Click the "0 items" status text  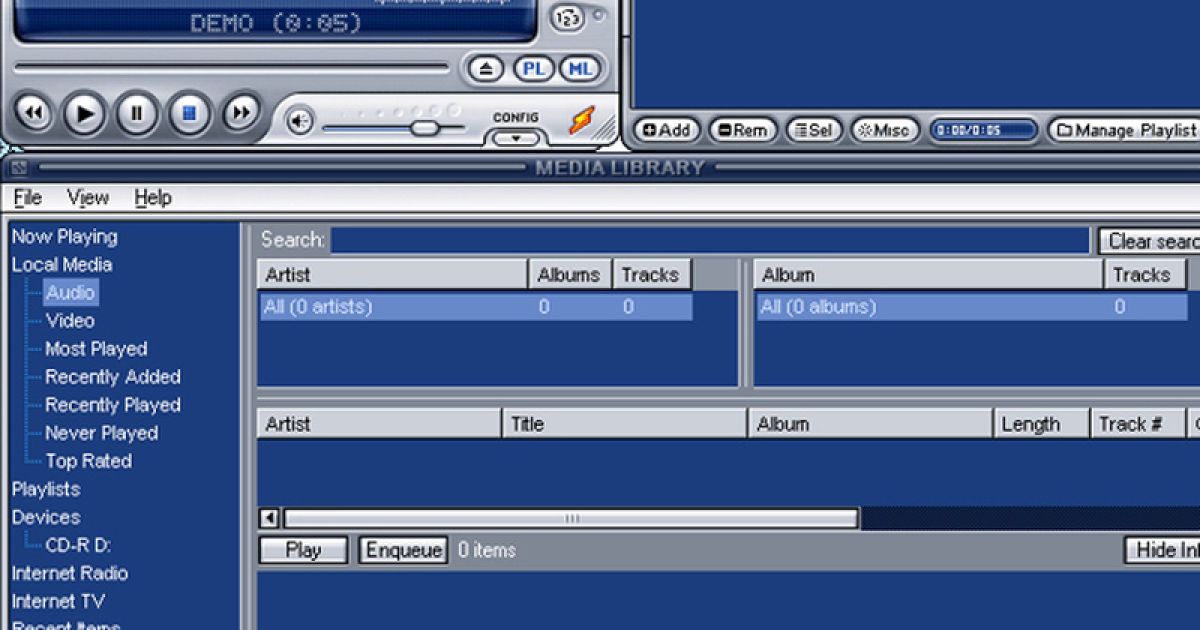tap(487, 550)
